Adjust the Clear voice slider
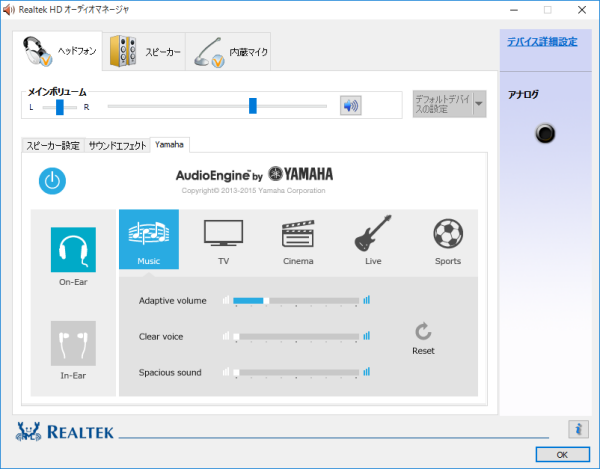Screen dimensions: 600x469 click(x=296, y=337)
